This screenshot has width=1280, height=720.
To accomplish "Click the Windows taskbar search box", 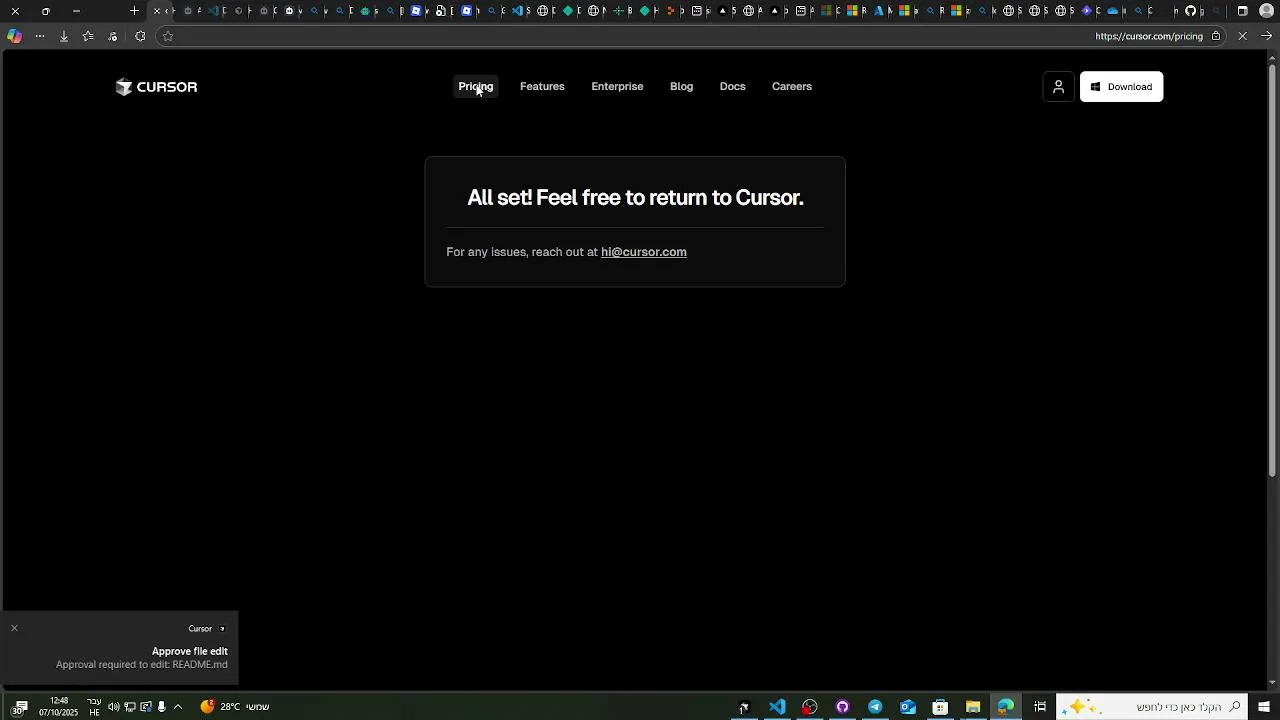I will (1152, 707).
